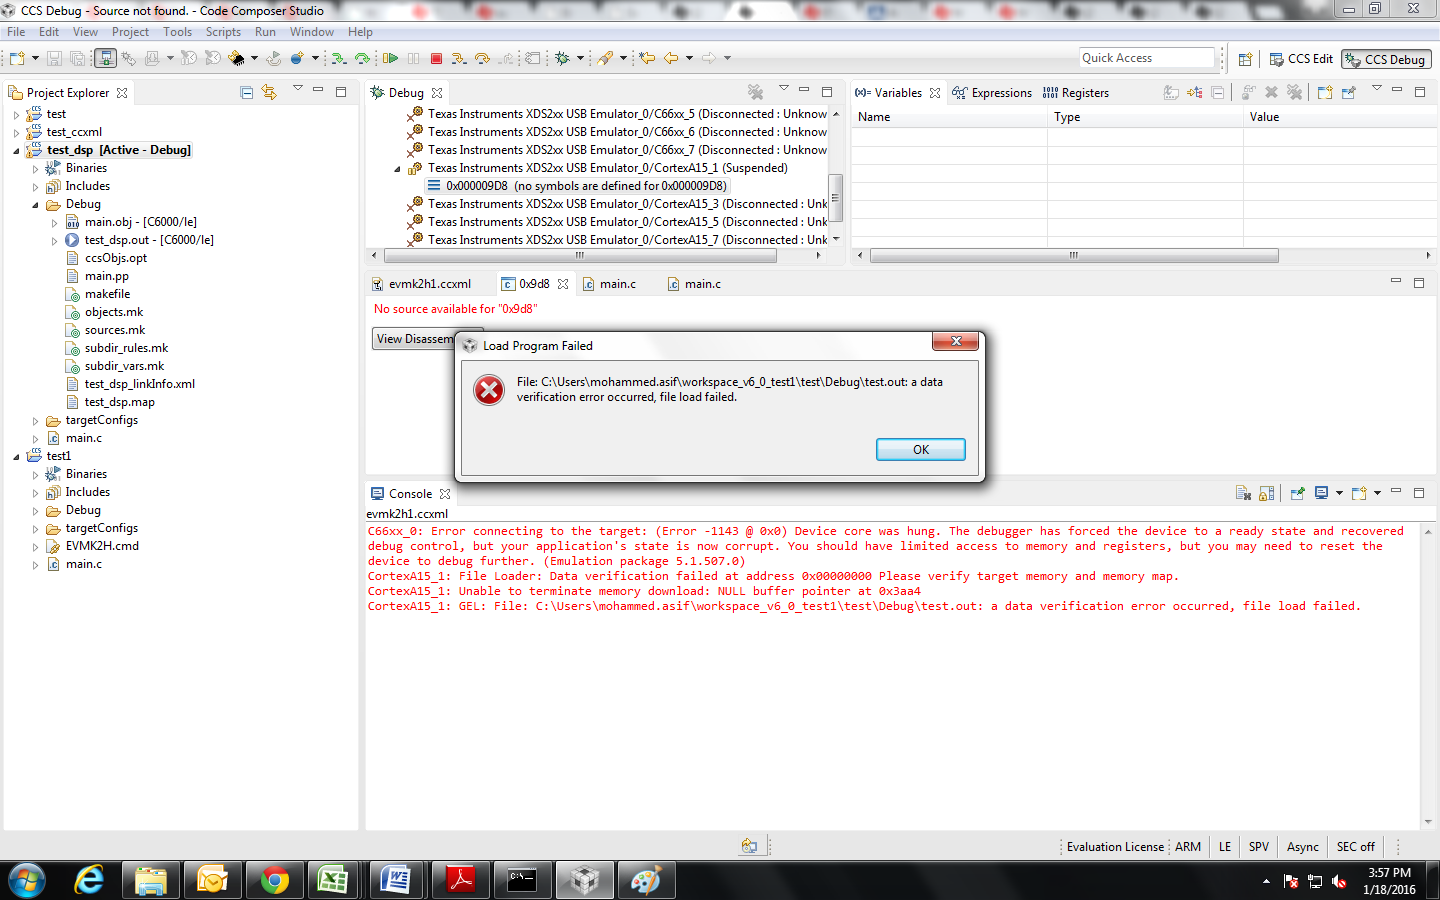Open Word from taskbar
Viewport: 1440px width, 900px height.
(396, 880)
